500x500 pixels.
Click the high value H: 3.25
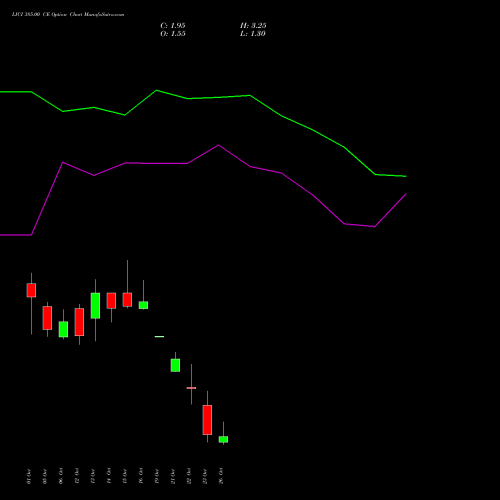click(253, 26)
